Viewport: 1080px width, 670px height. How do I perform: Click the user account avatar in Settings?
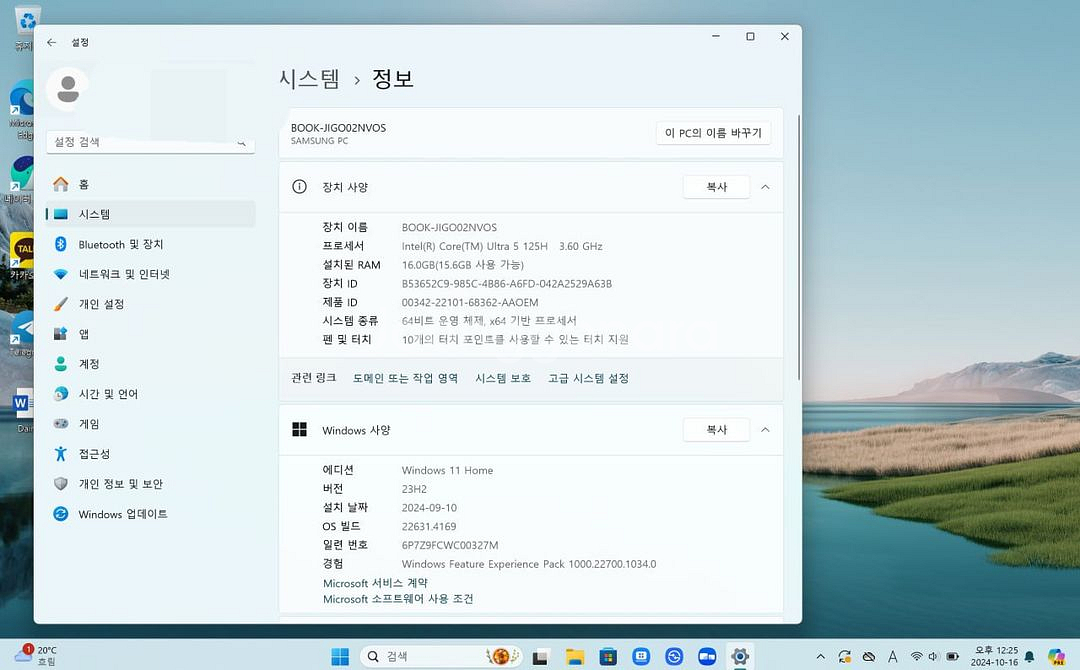(x=68, y=90)
